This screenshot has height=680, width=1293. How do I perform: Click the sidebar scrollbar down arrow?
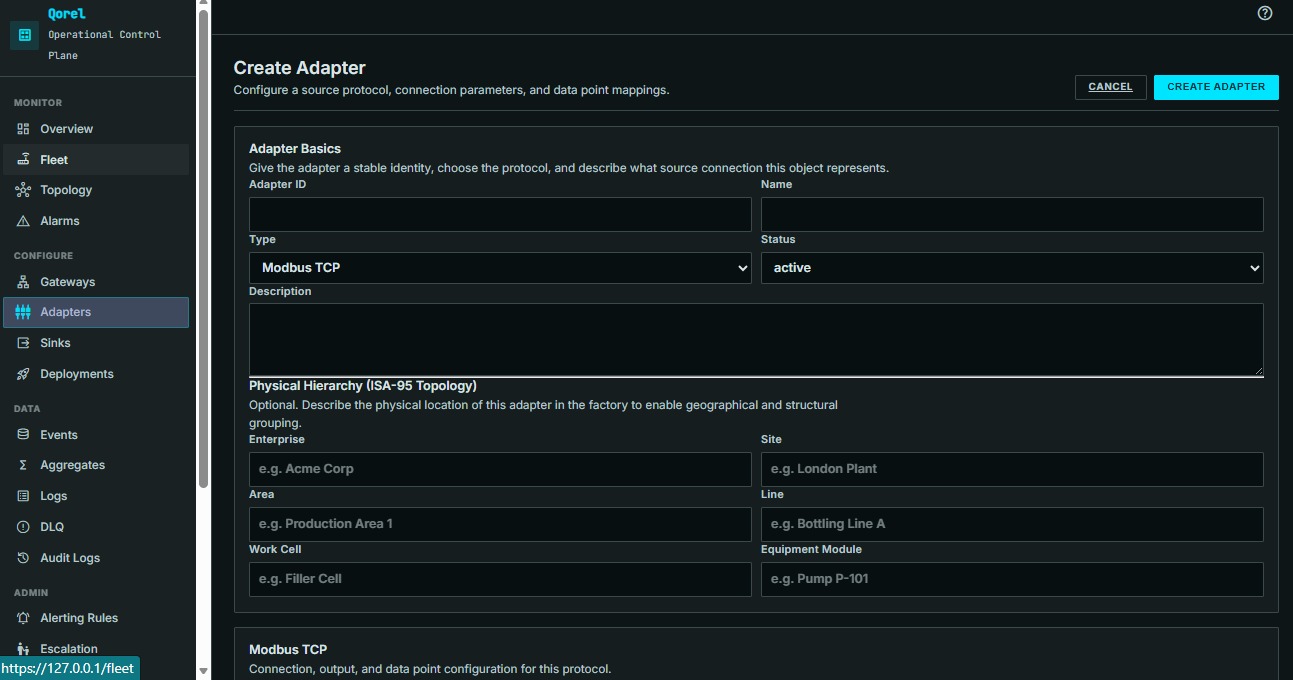(x=204, y=672)
